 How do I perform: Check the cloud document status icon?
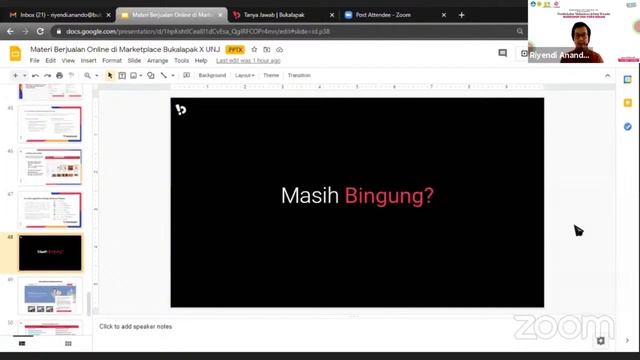click(280, 49)
